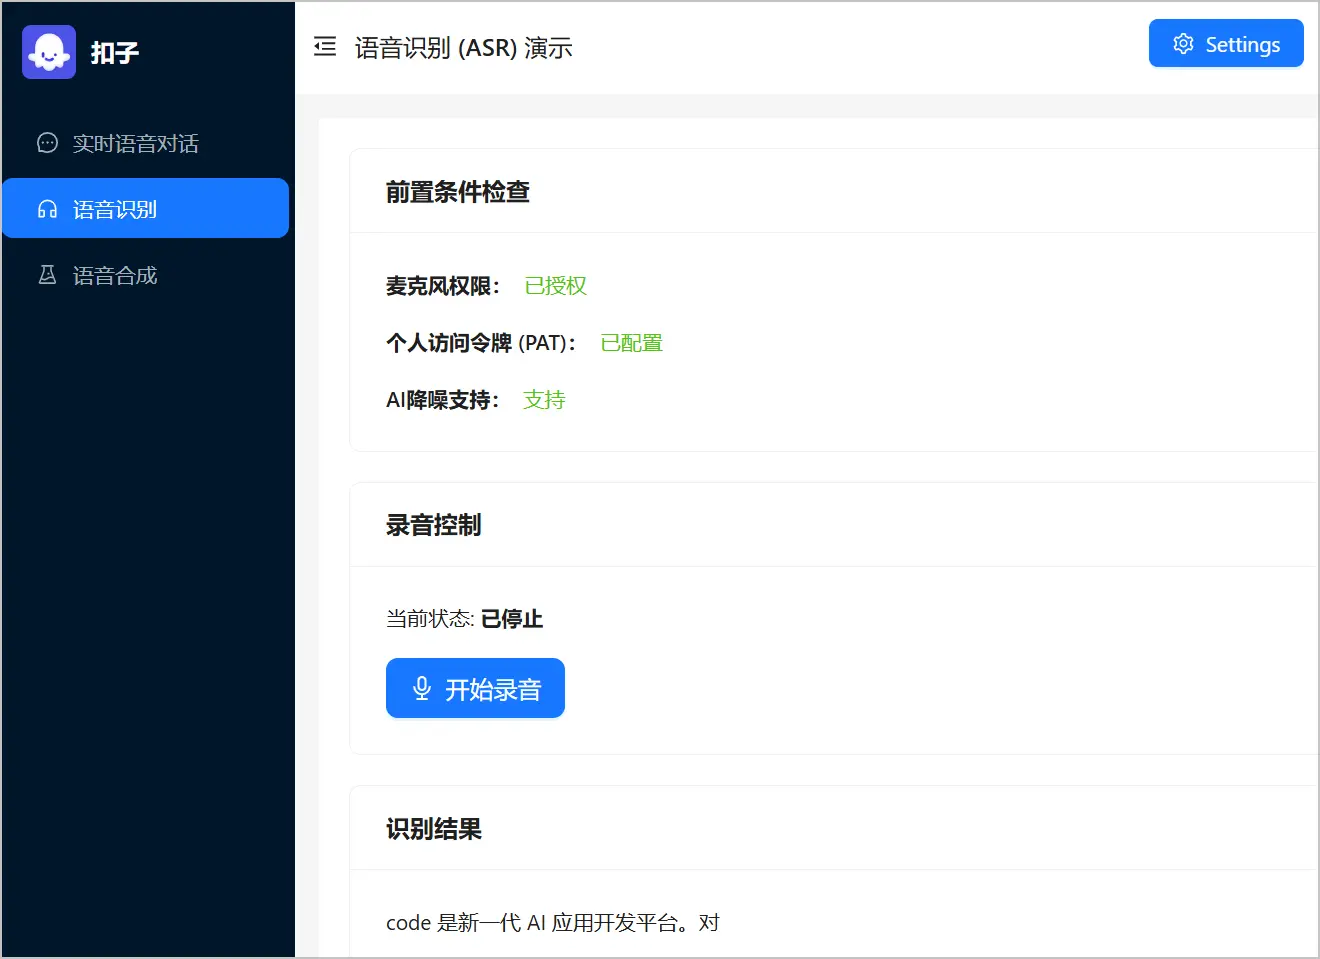Start recording with the 开始录音 button
The image size is (1320, 959).
coord(475,688)
